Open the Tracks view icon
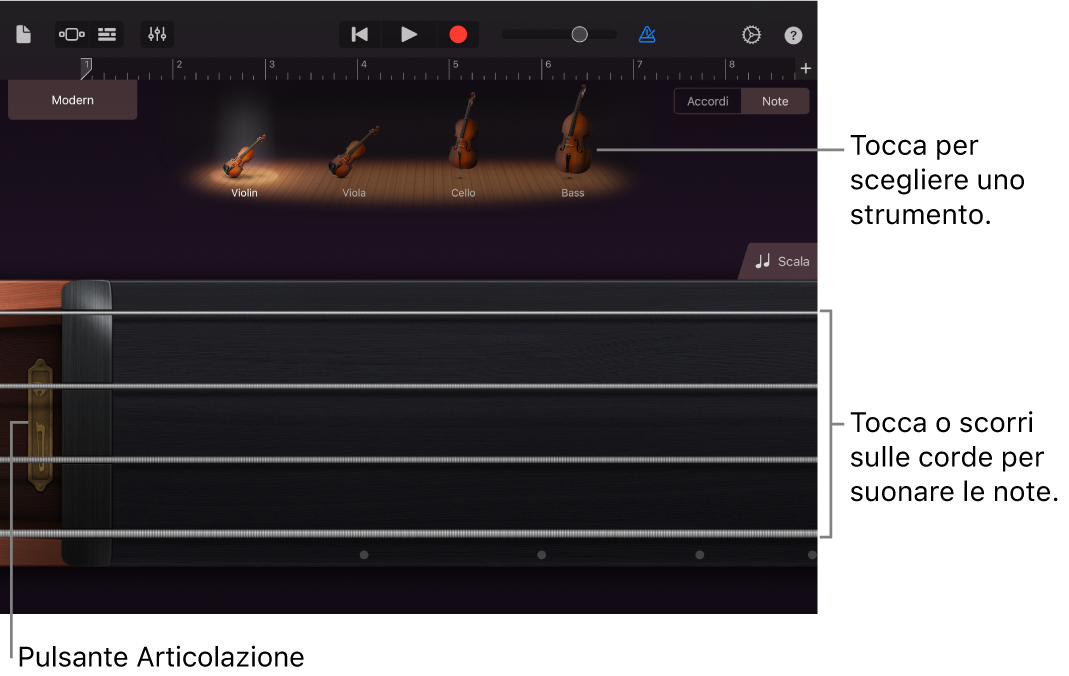The width and height of the screenshot is (1069, 676). point(106,34)
